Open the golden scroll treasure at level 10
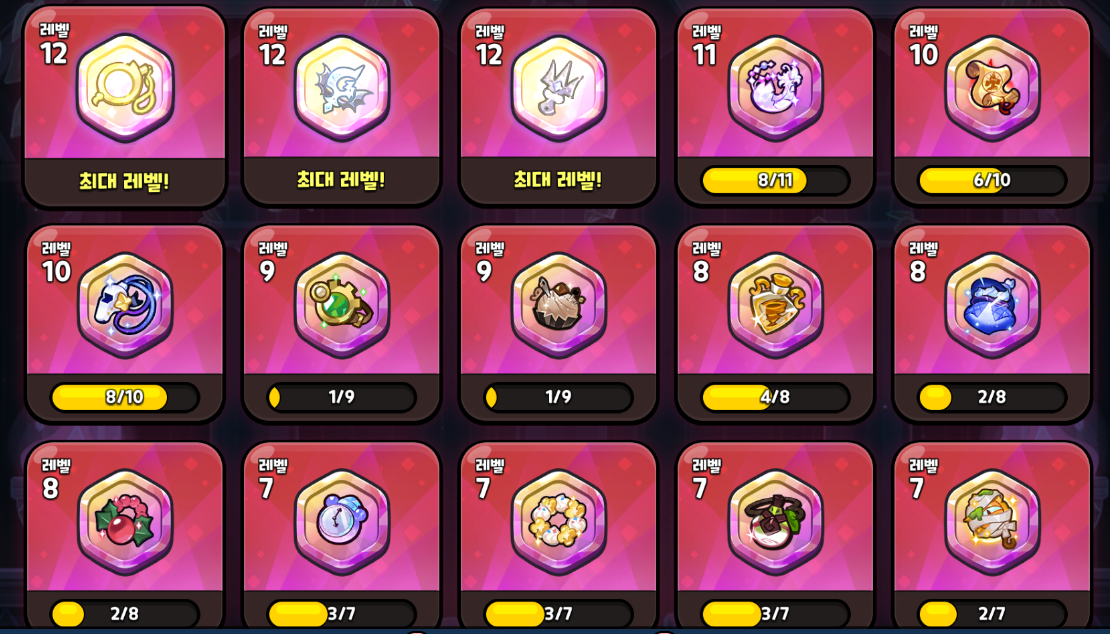The image size is (1110, 634). coord(992,88)
